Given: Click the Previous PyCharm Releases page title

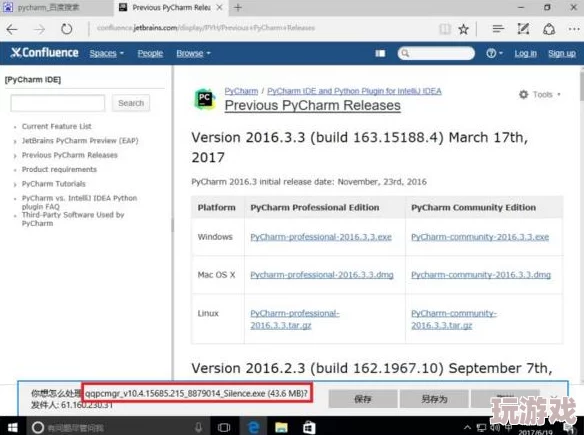Looking at the screenshot, I should (312, 105).
